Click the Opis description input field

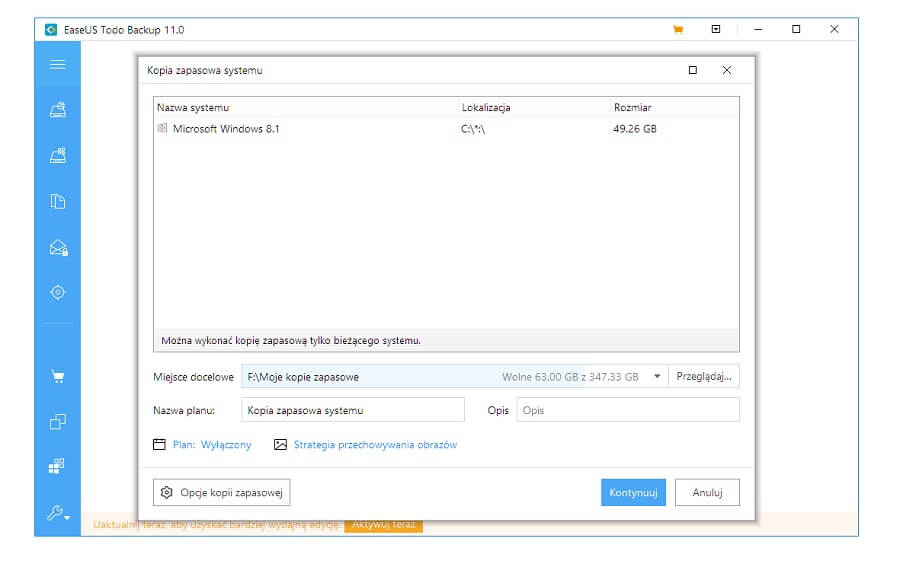[628, 410]
